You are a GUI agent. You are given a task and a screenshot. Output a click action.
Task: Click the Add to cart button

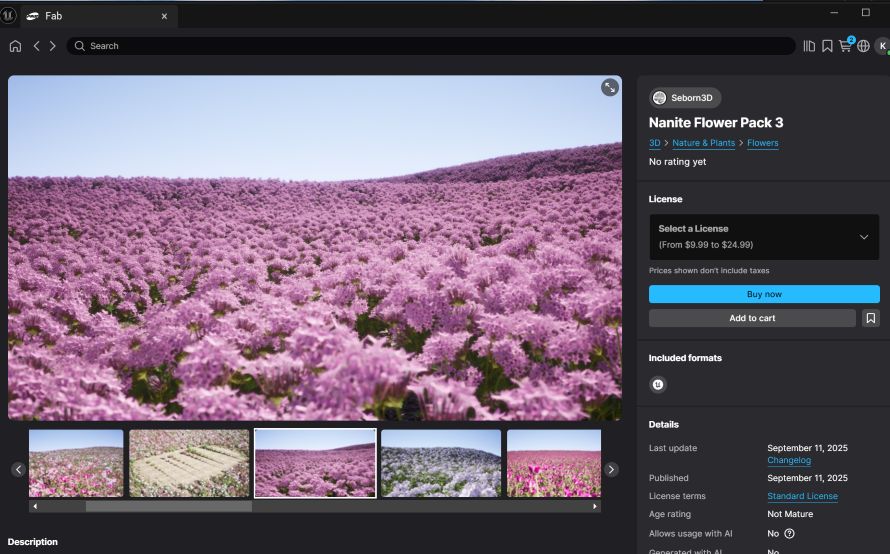click(752, 318)
